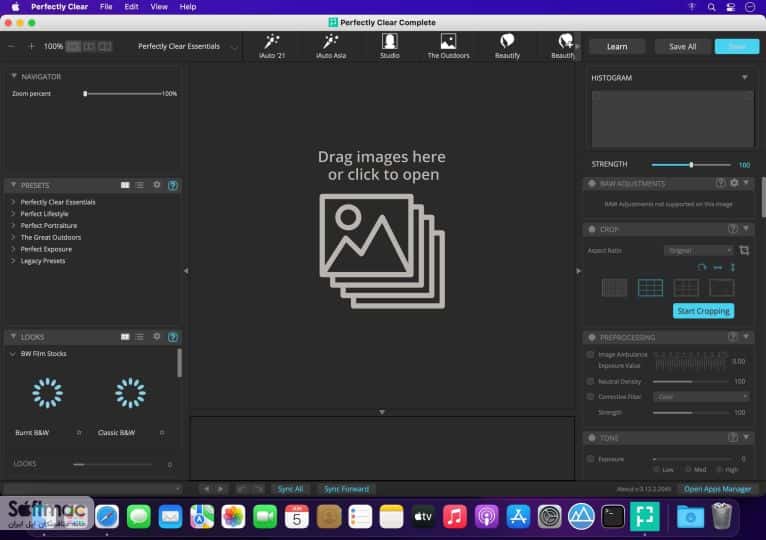Toggle the RAW Adjustments section on
The image size is (766, 540).
pos(592,183)
